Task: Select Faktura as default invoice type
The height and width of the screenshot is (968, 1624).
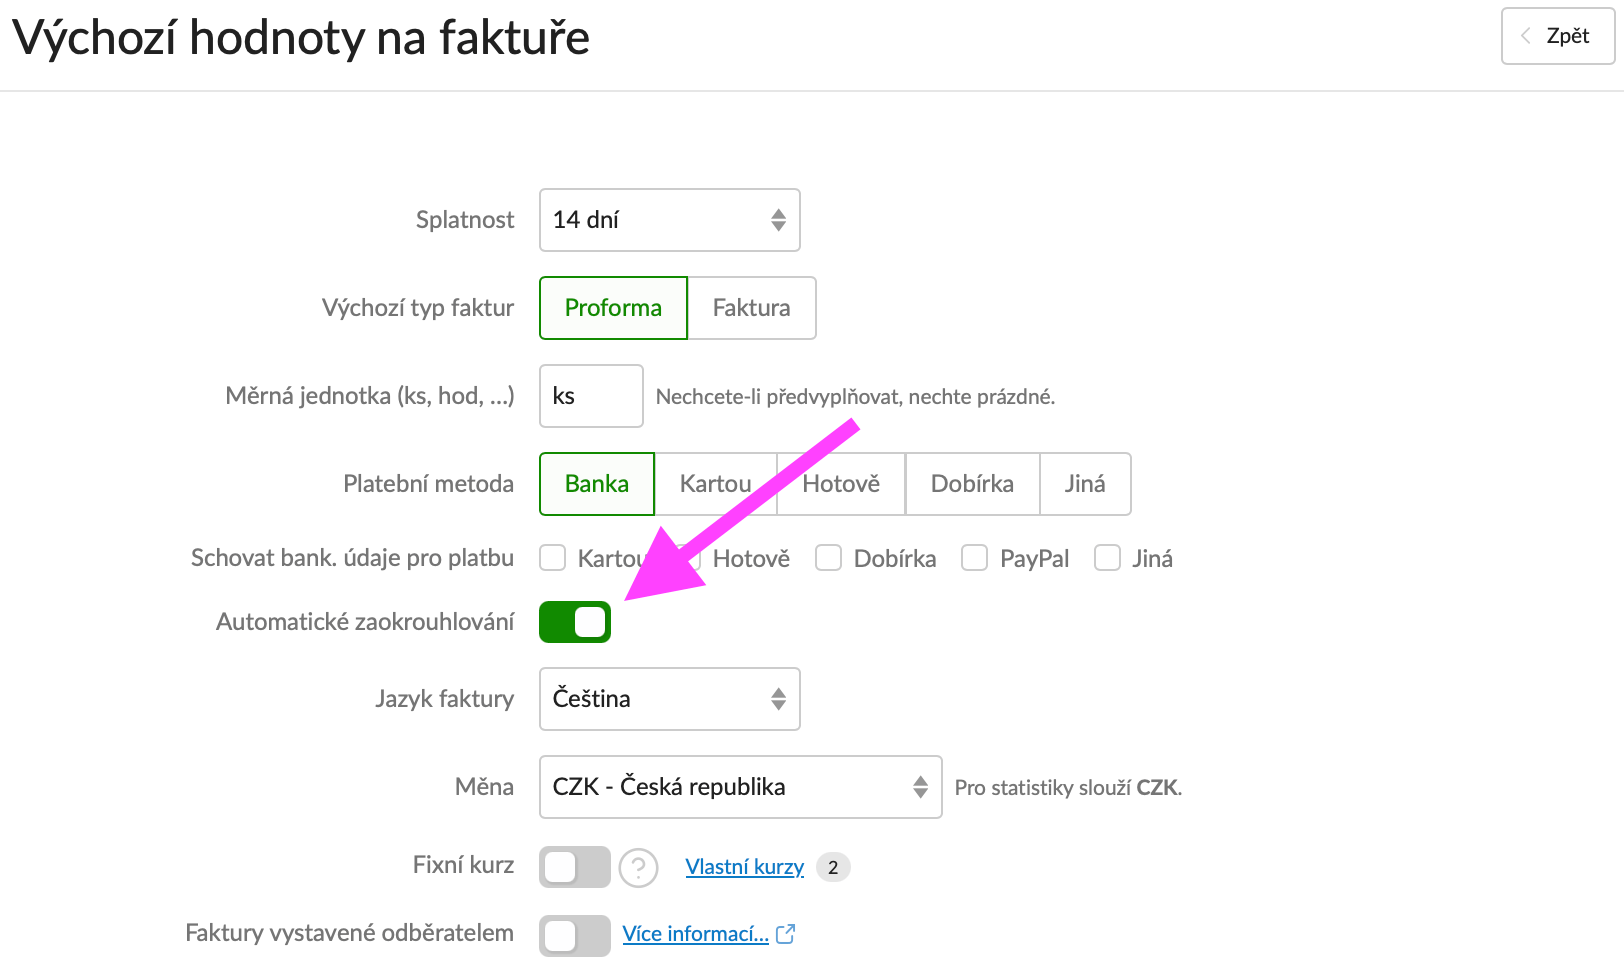Action: click(x=751, y=308)
